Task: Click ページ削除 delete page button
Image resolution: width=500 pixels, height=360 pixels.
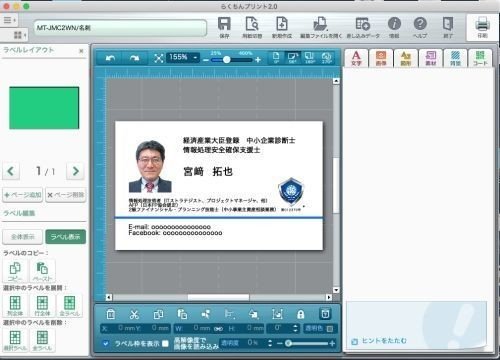Action: pos(66,195)
